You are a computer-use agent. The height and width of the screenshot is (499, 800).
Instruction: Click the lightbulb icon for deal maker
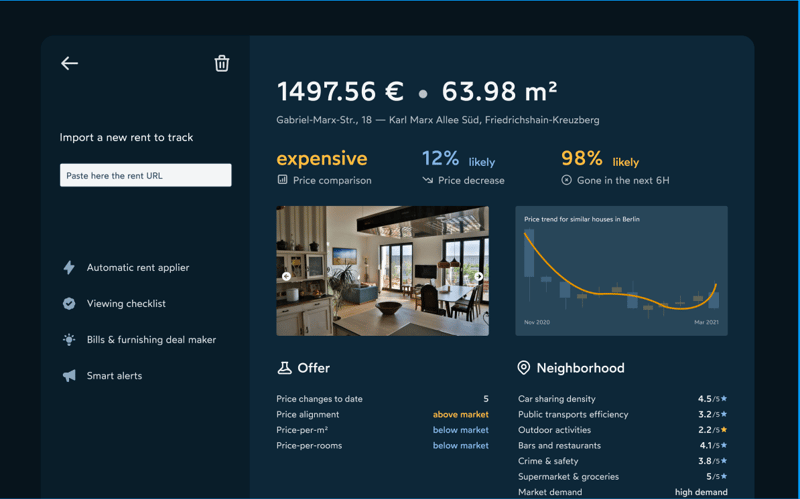click(69, 340)
